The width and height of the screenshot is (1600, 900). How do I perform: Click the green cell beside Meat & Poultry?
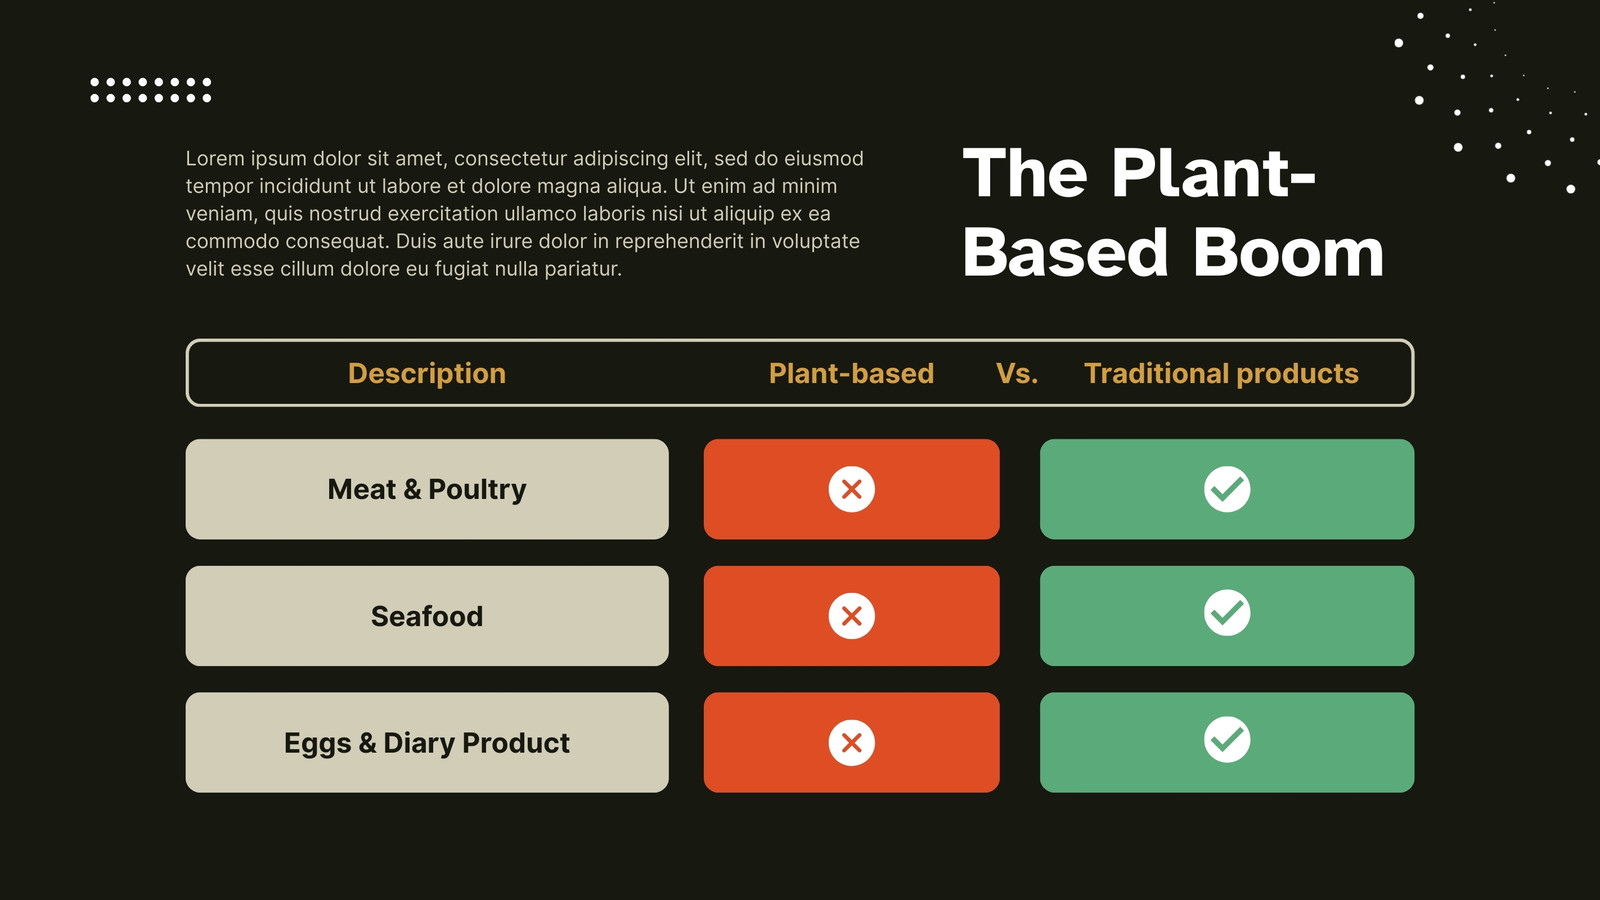[x=1227, y=489]
